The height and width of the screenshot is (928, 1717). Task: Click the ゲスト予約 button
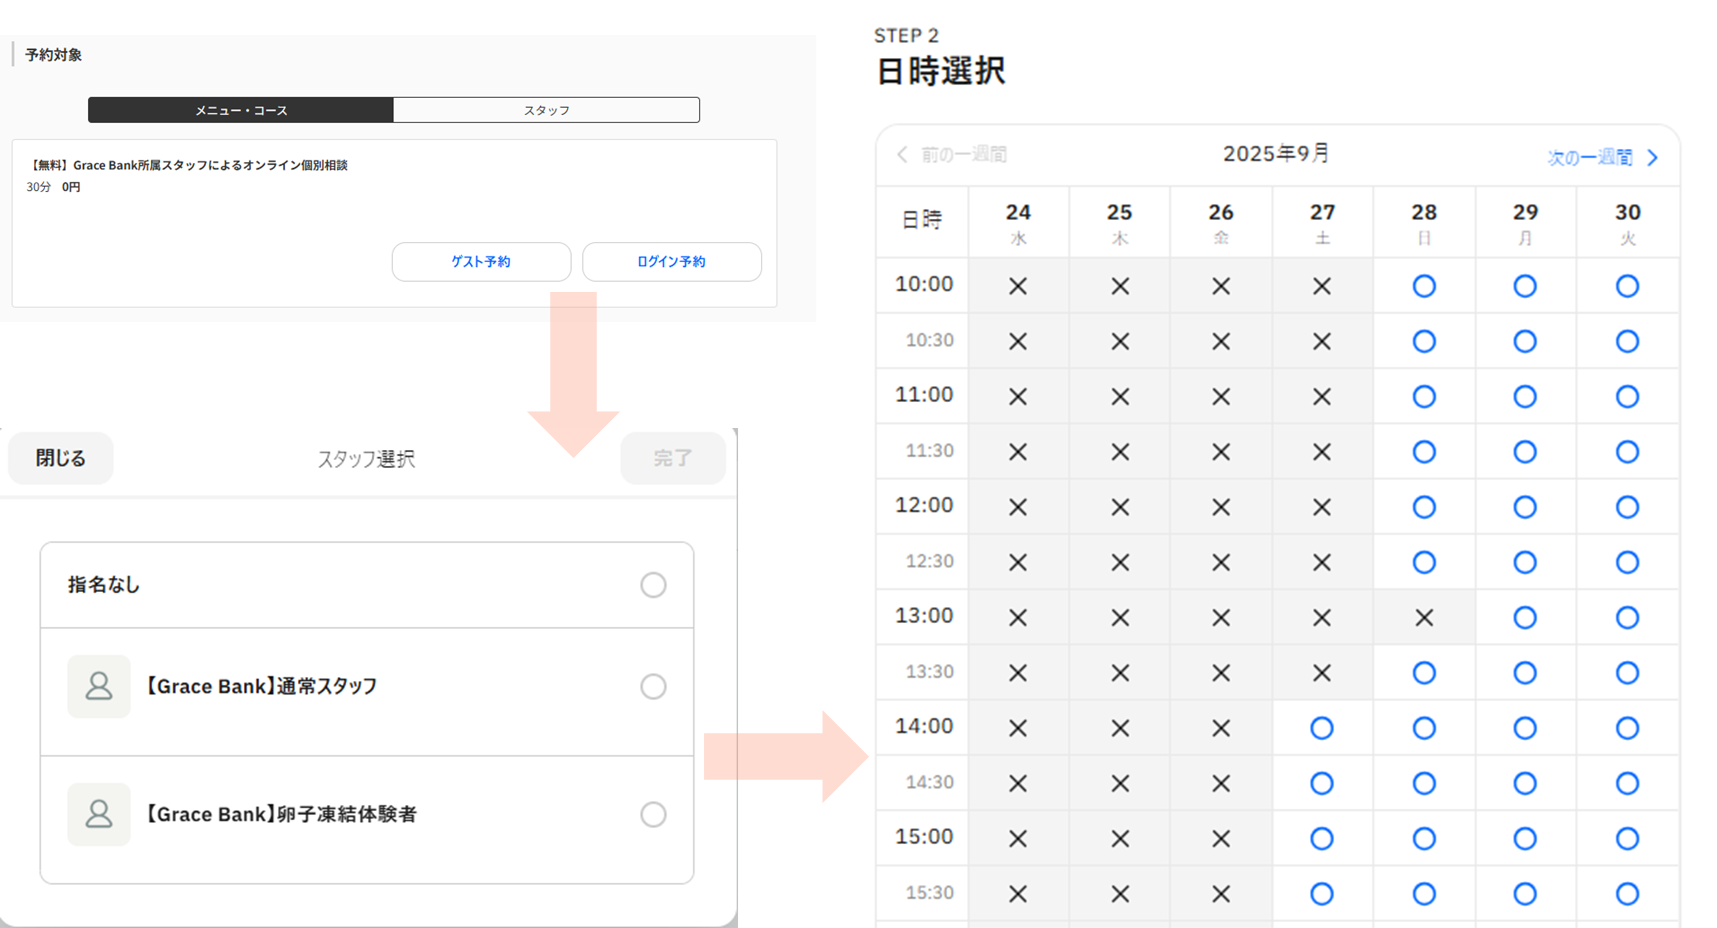tap(481, 262)
